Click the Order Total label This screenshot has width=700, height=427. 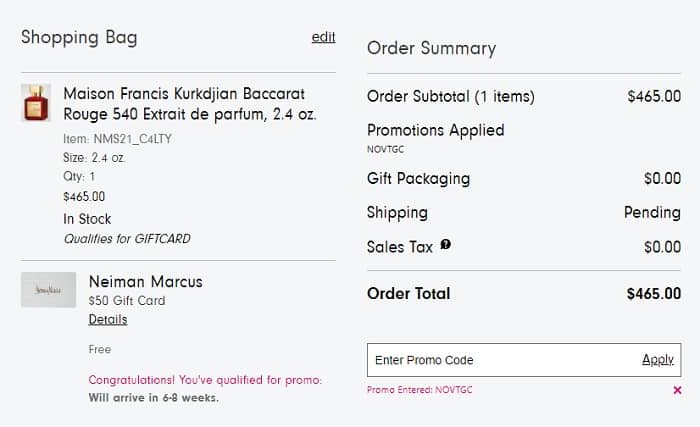click(x=409, y=293)
